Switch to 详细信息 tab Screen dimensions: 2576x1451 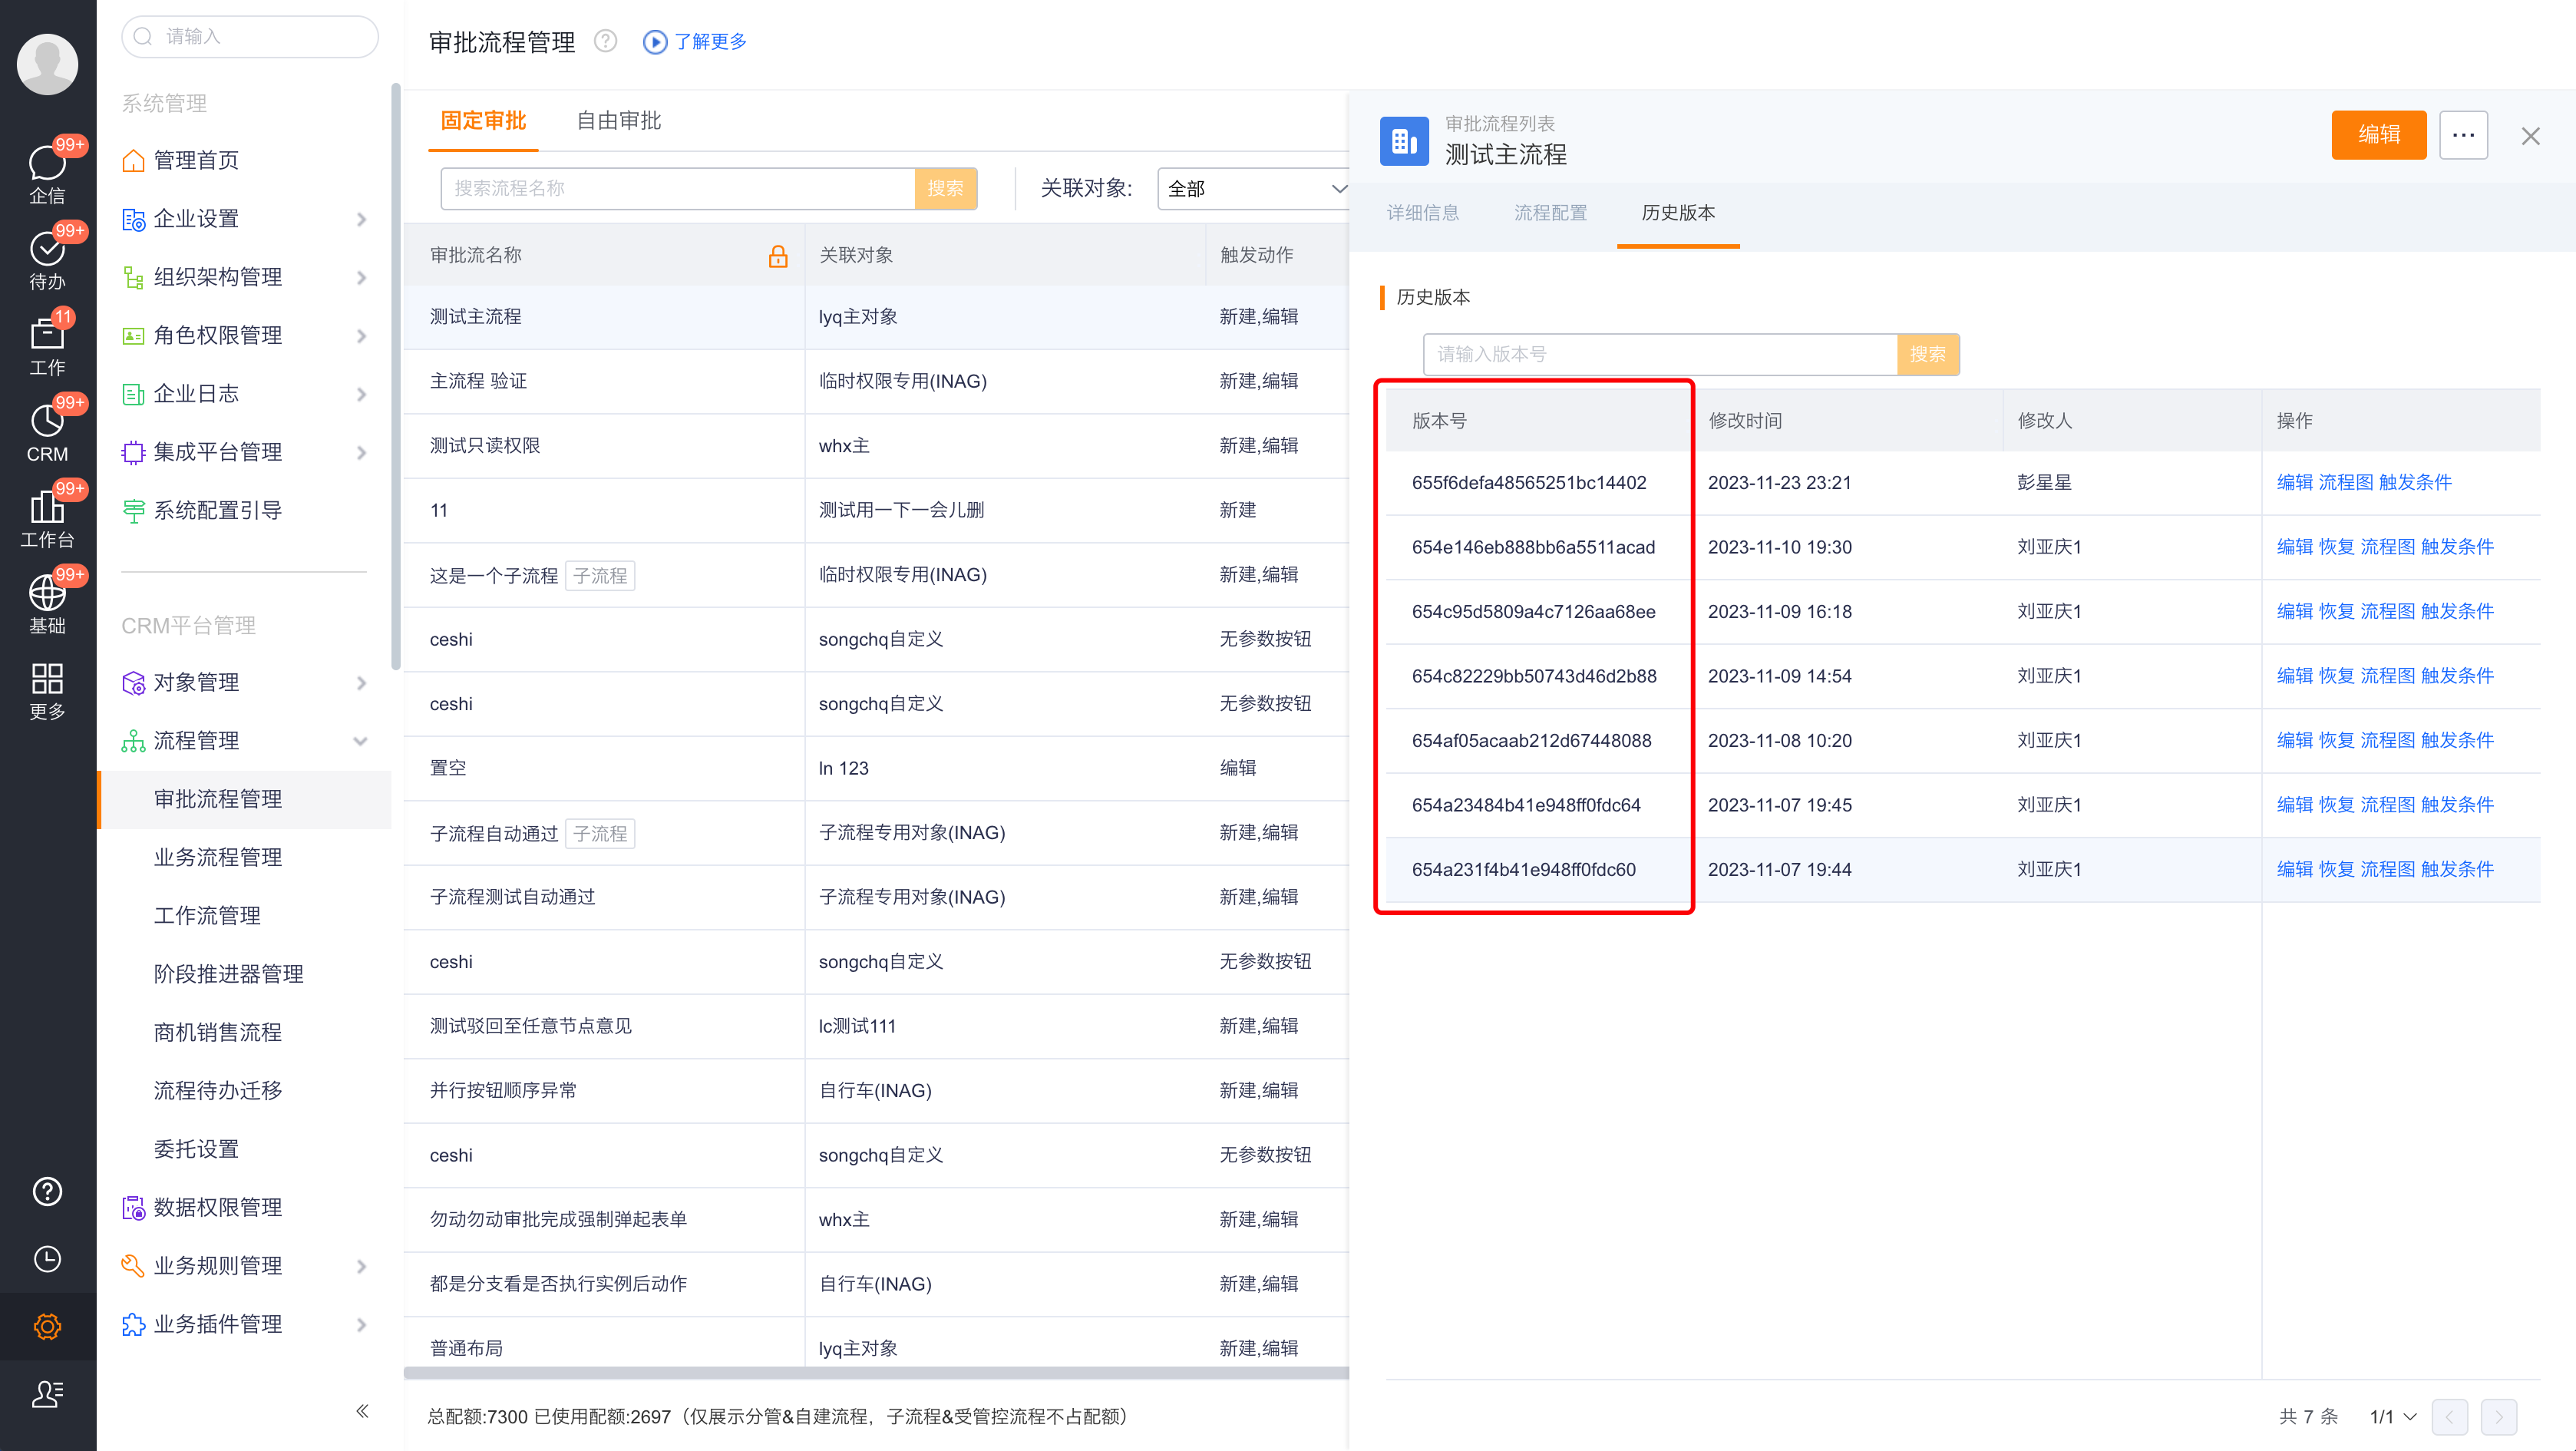click(x=1422, y=213)
